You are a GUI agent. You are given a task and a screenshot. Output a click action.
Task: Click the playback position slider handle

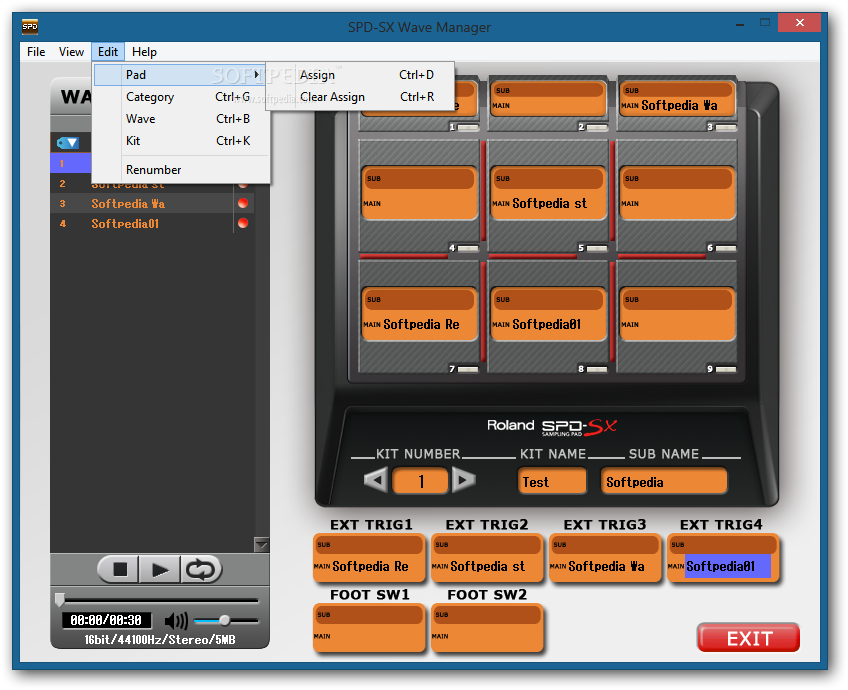pos(60,600)
